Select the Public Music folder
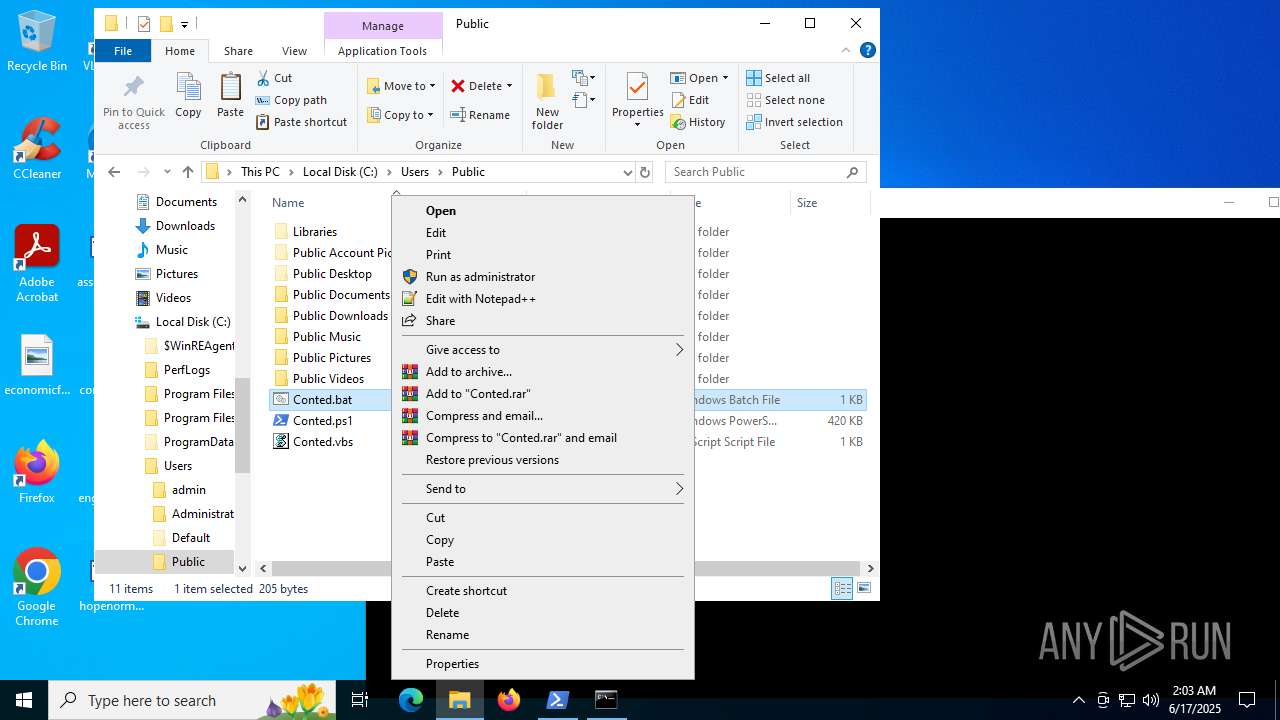The height and width of the screenshot is (720, 1280). [326, 337]
